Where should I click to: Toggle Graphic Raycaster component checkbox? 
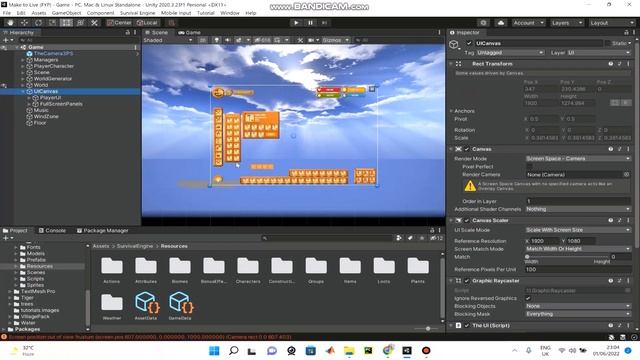(467, 281)
